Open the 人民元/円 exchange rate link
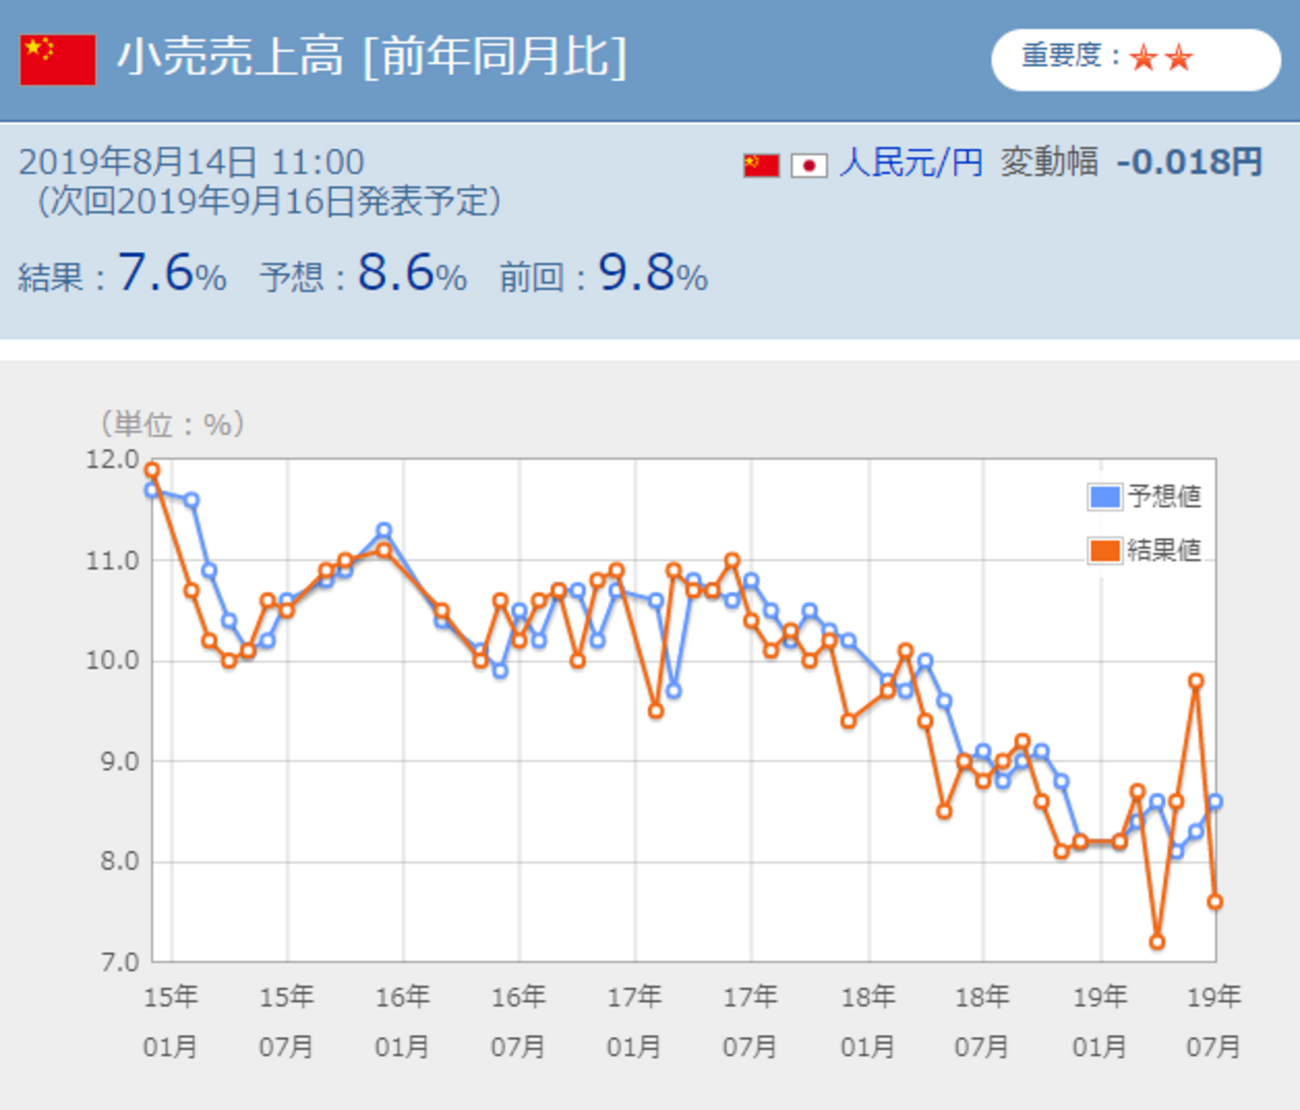 (x=911, y=162)
